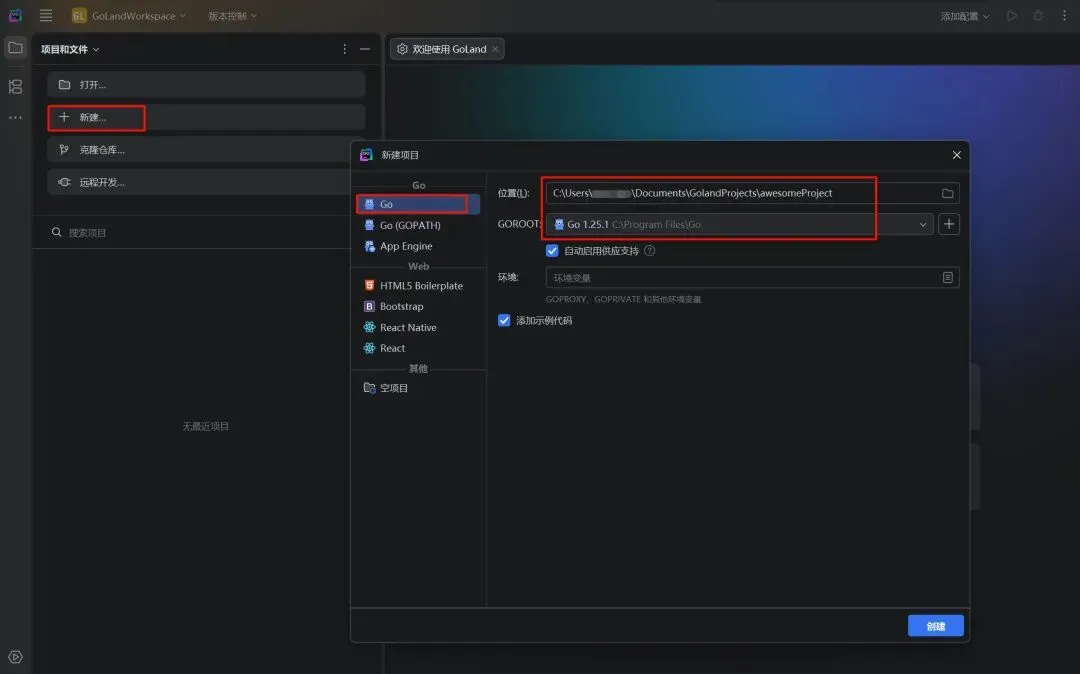Click the GoLand logo icon
The height and width of the screenshot is (674, 1080).
15,15
